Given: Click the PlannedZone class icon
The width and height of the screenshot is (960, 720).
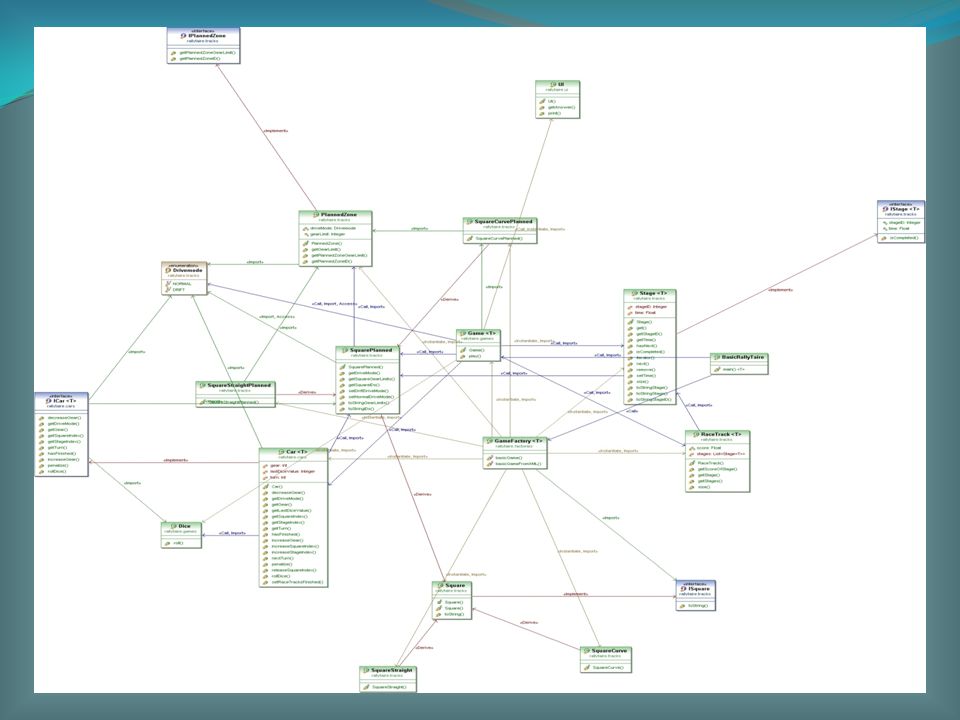Looking at the screenshot, I should pyautogui.click(x=317, y=215).
